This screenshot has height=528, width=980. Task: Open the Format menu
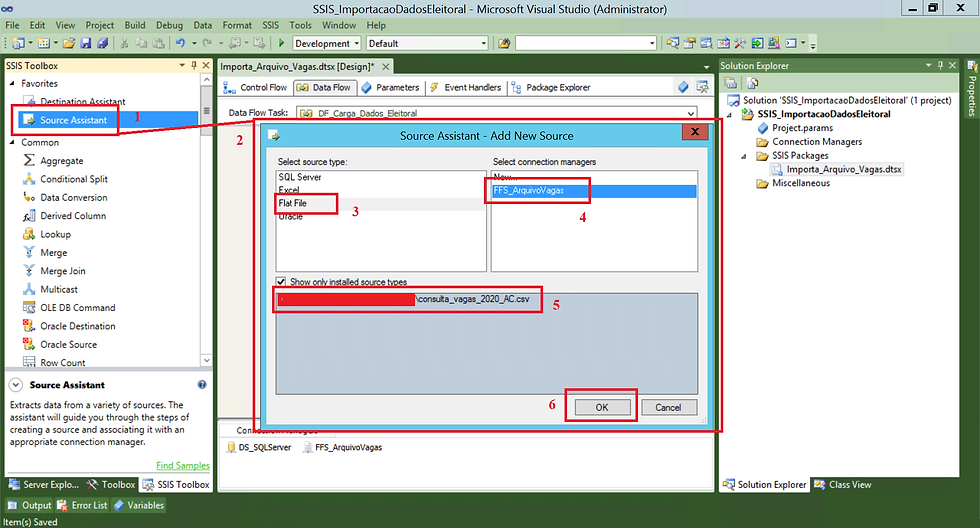click(x=237, y=25)
